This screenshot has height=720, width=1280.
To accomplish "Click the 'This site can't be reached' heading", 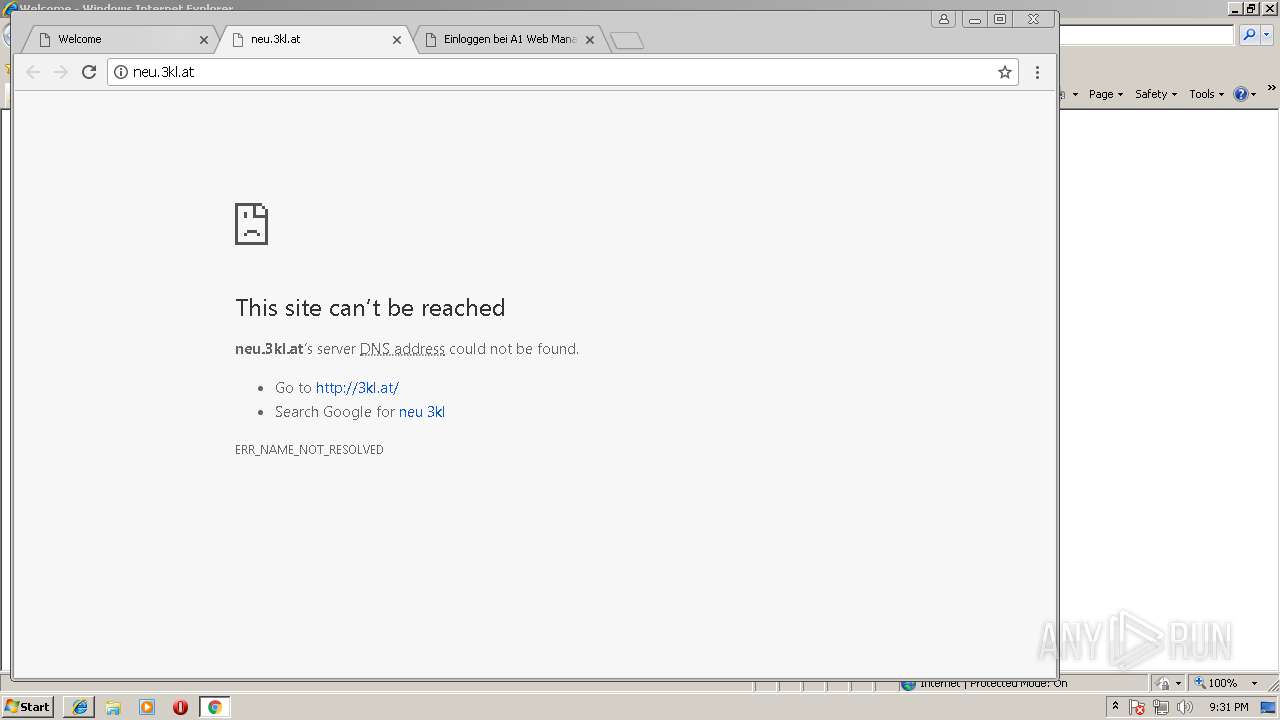I will [x=370, y=308].
